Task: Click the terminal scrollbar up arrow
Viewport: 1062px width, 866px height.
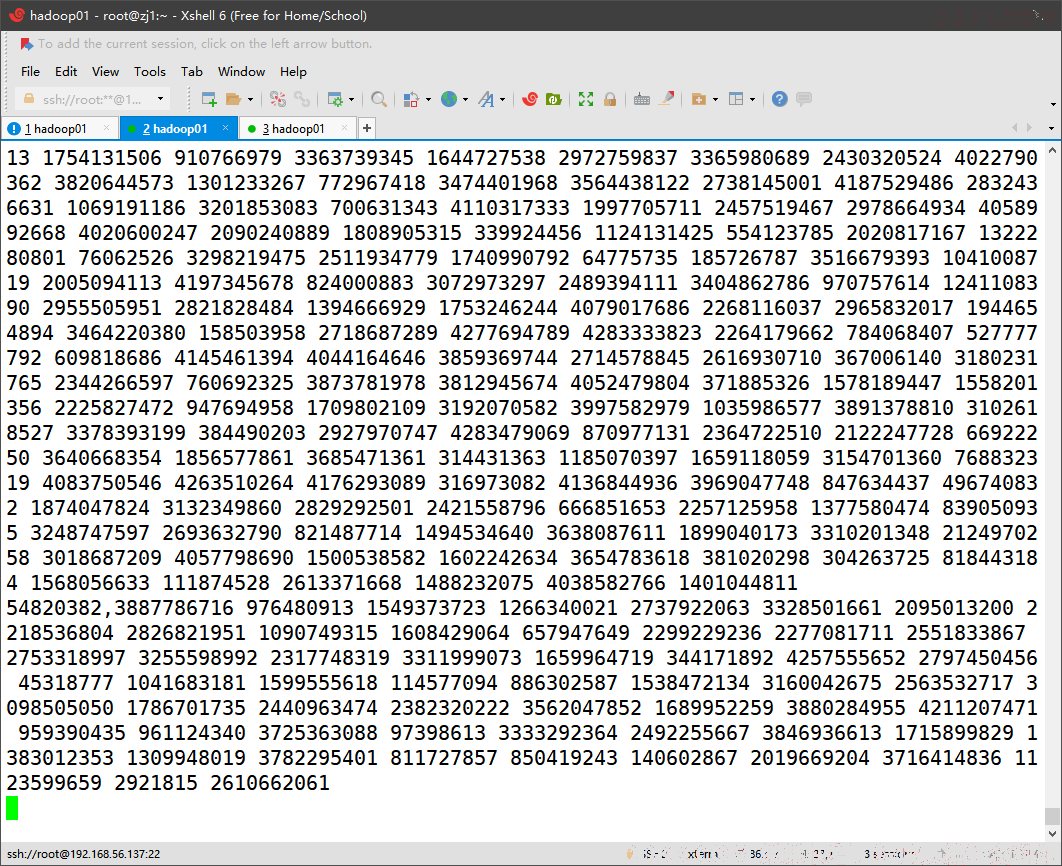Action: 1053,150
